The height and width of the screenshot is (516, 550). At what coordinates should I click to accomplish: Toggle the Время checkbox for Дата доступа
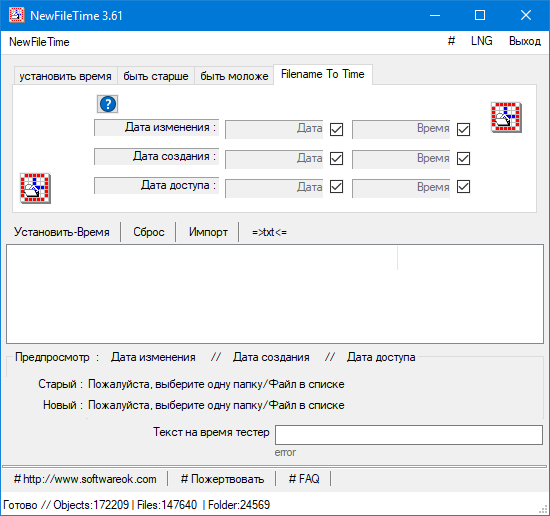463,187
